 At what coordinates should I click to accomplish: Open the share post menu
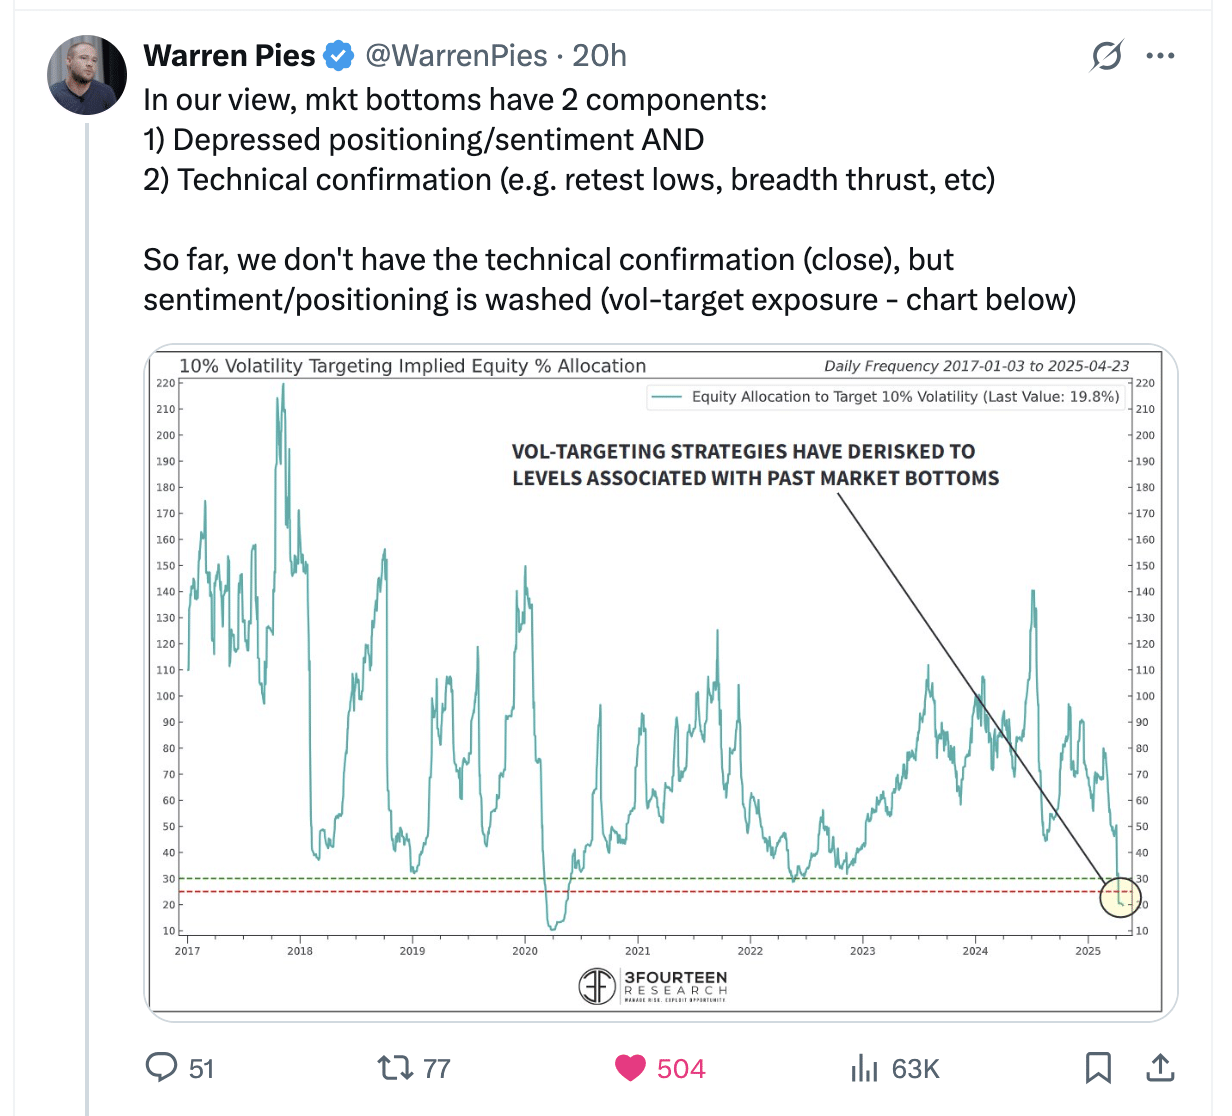(x=1160, y=1068)
